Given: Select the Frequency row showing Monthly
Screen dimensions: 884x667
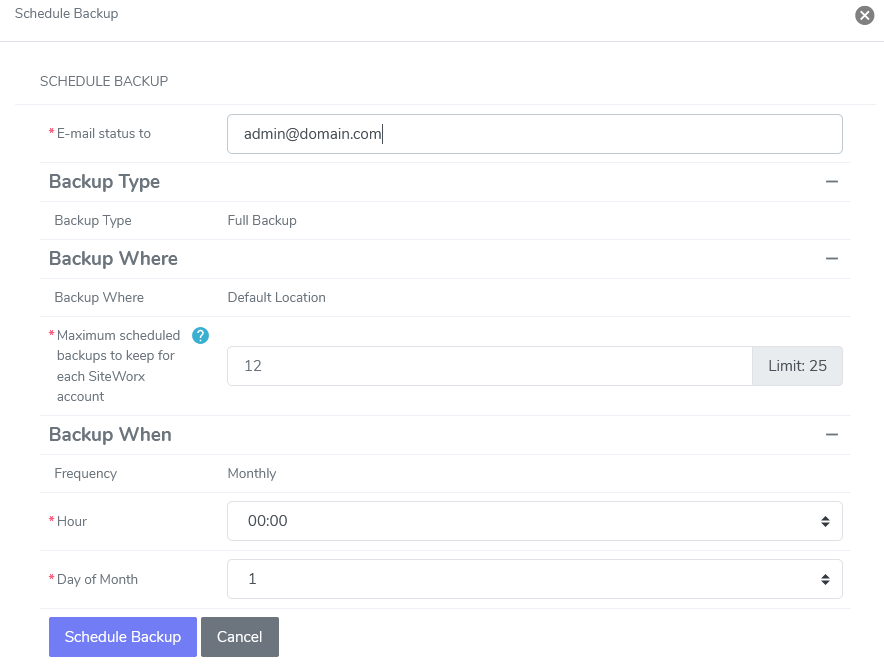Looking at the screenshot, I should (x=252, y=473).
